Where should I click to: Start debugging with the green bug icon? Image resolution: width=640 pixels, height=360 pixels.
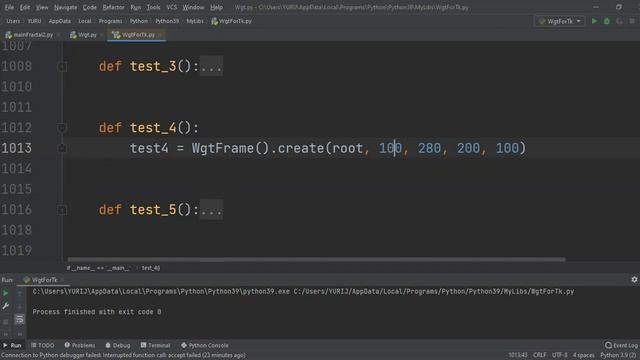click(x=607, y=21)
